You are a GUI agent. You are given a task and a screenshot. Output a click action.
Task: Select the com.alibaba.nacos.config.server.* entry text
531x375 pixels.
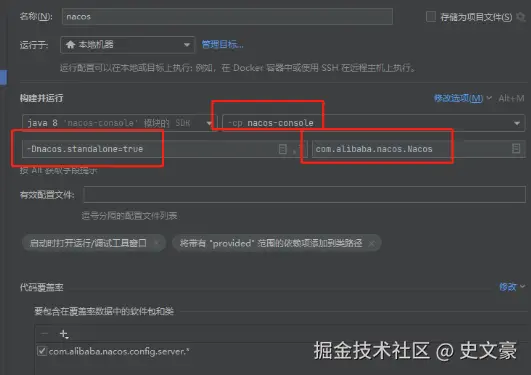pyautogui.click(x=119, y=352)
